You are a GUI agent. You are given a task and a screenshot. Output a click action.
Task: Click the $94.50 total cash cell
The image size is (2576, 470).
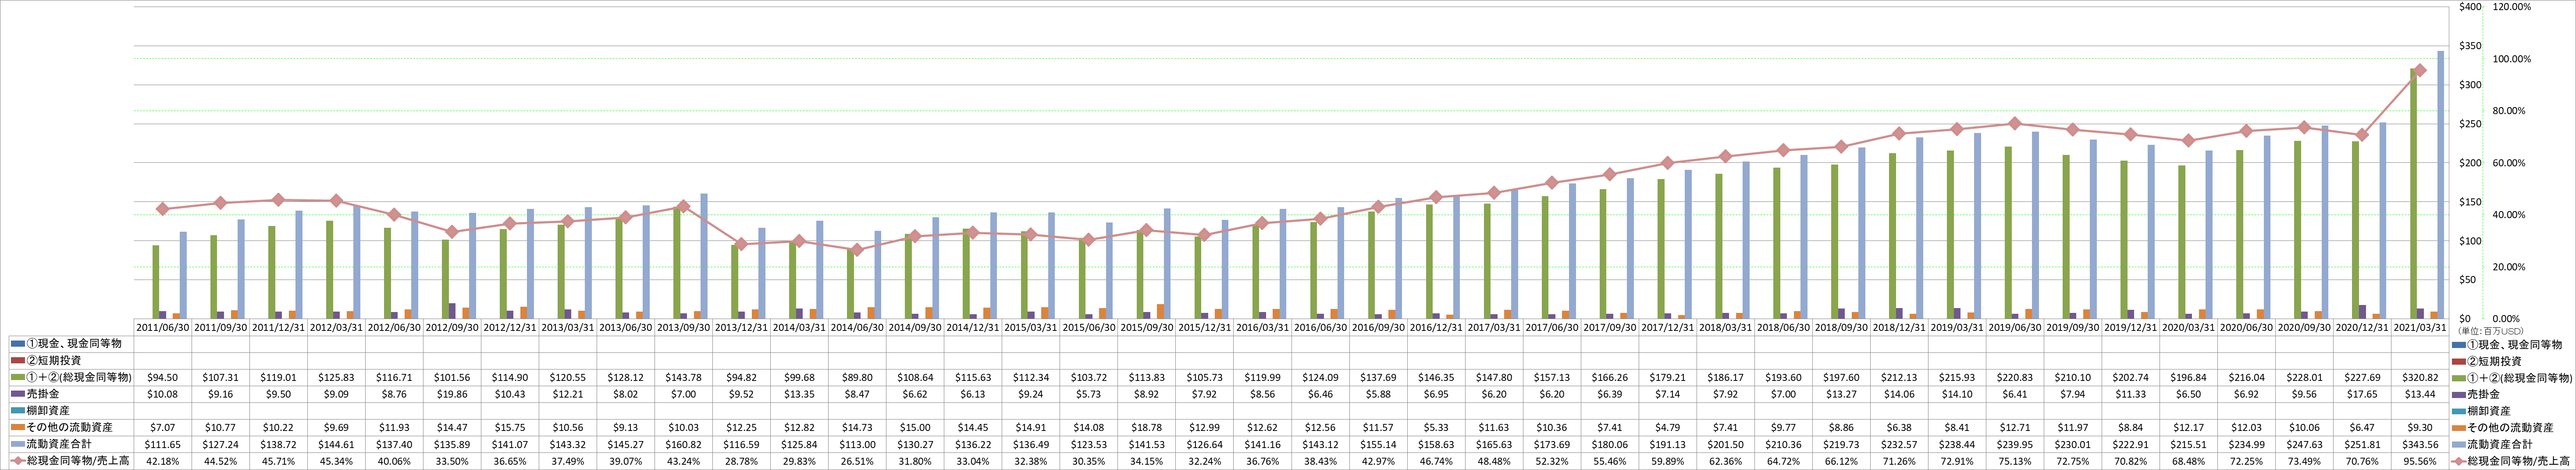163,377
